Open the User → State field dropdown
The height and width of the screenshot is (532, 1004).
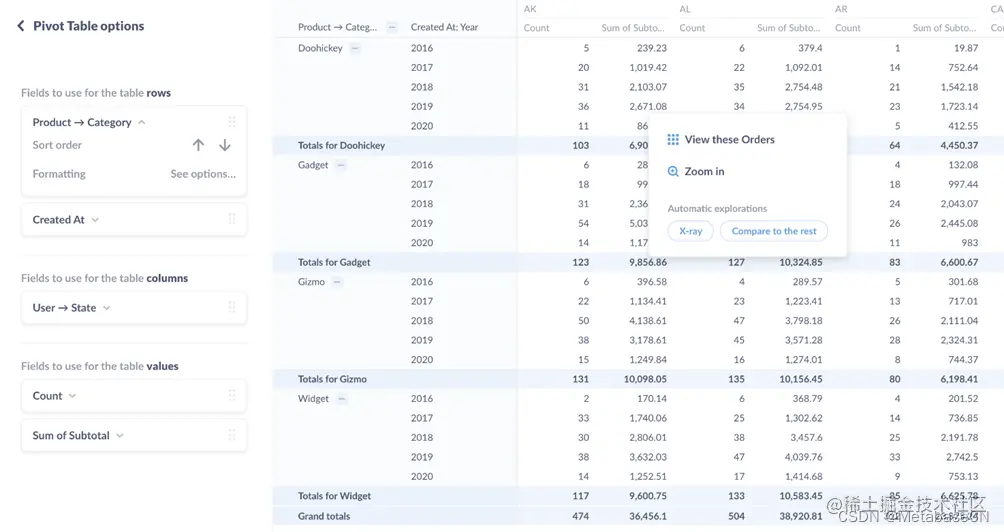point(107,308)
